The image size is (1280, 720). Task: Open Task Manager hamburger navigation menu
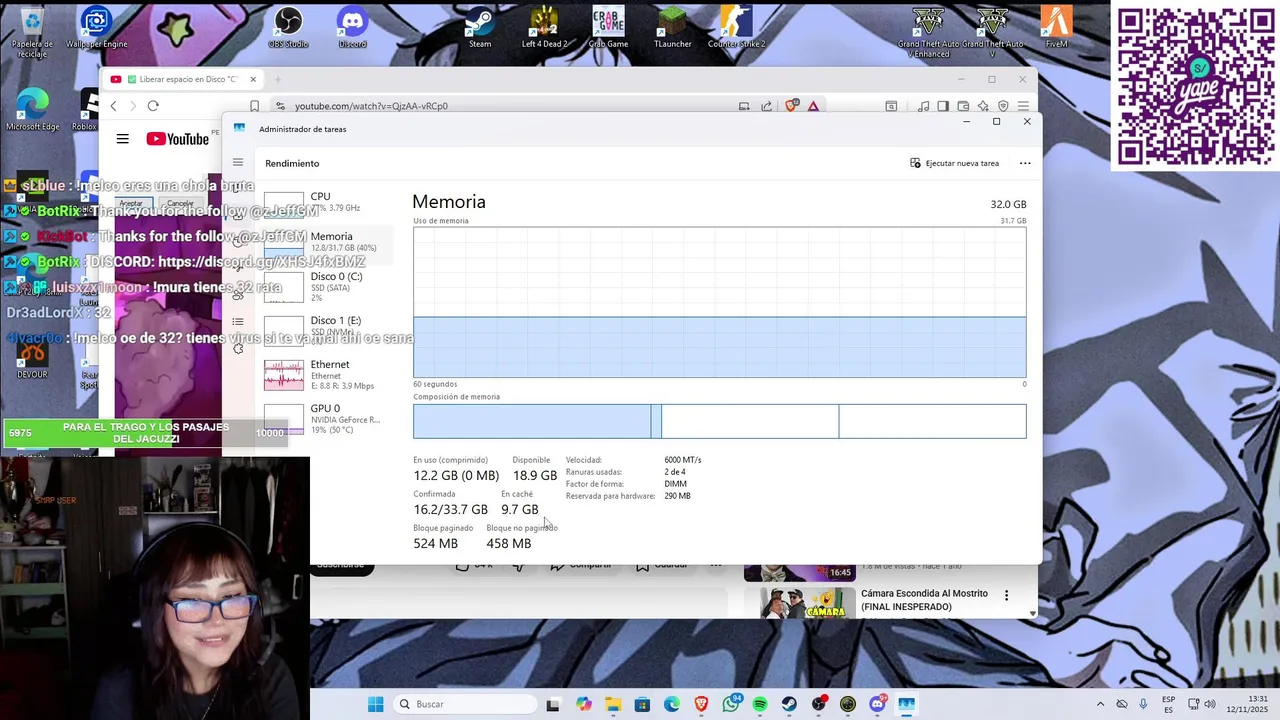[x=238, y=162]
